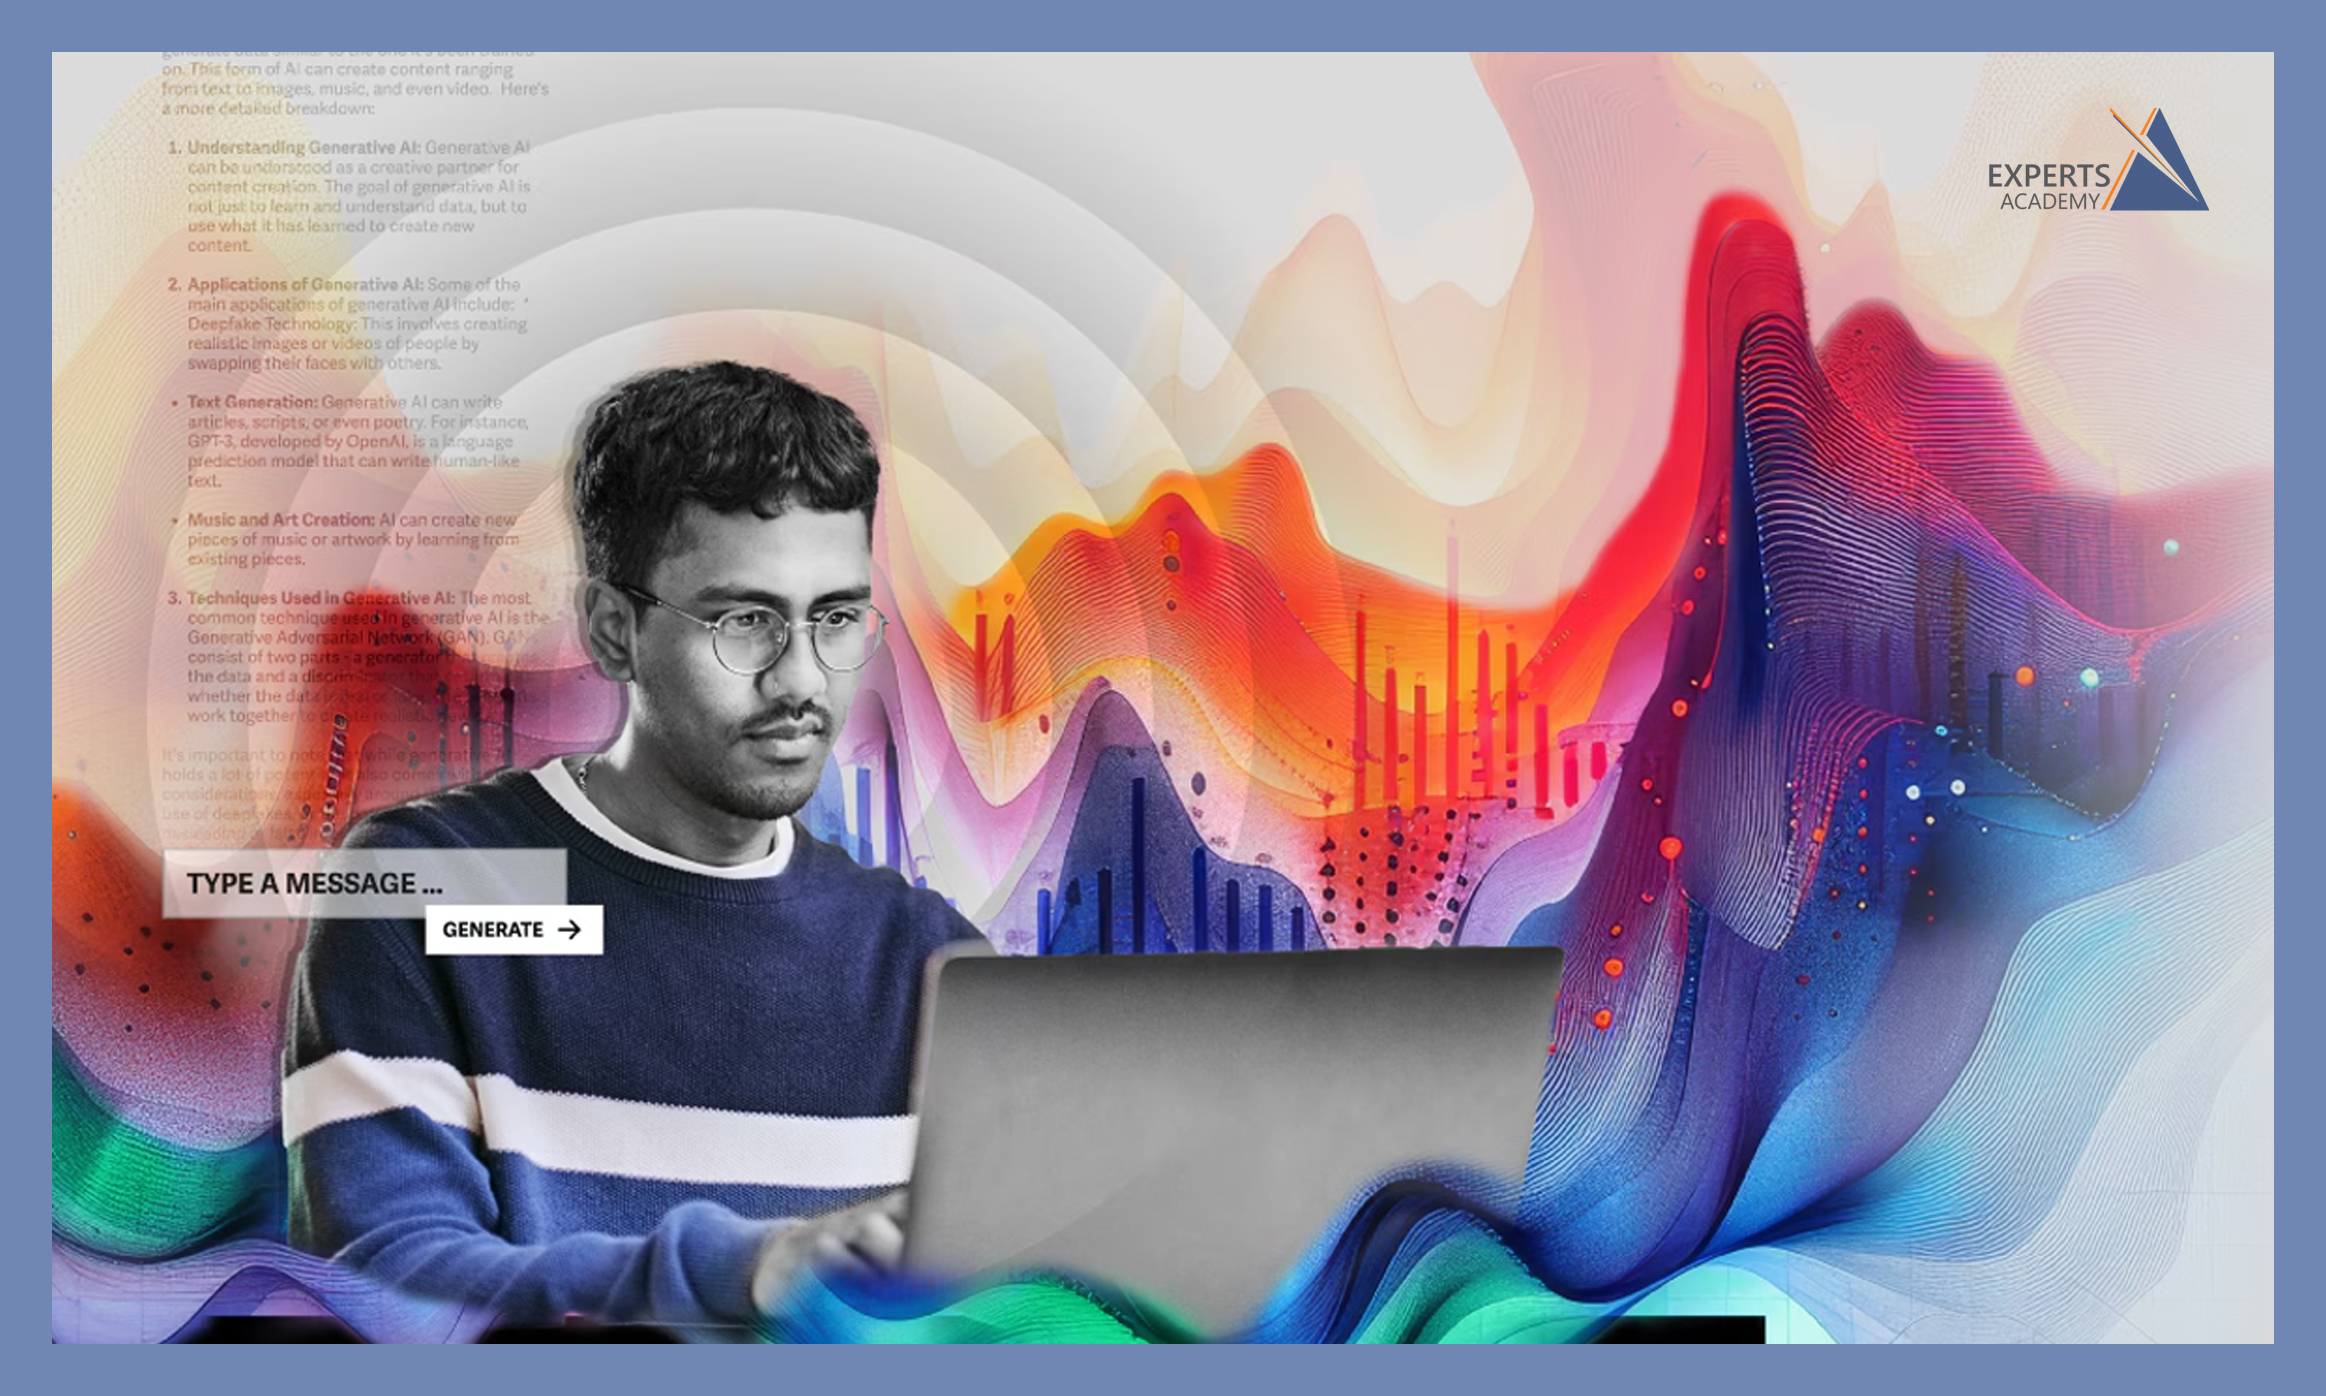Click the Text Generation bullet item
Viewport: 2326px width, 1396px height.
(x=252, y=402)
